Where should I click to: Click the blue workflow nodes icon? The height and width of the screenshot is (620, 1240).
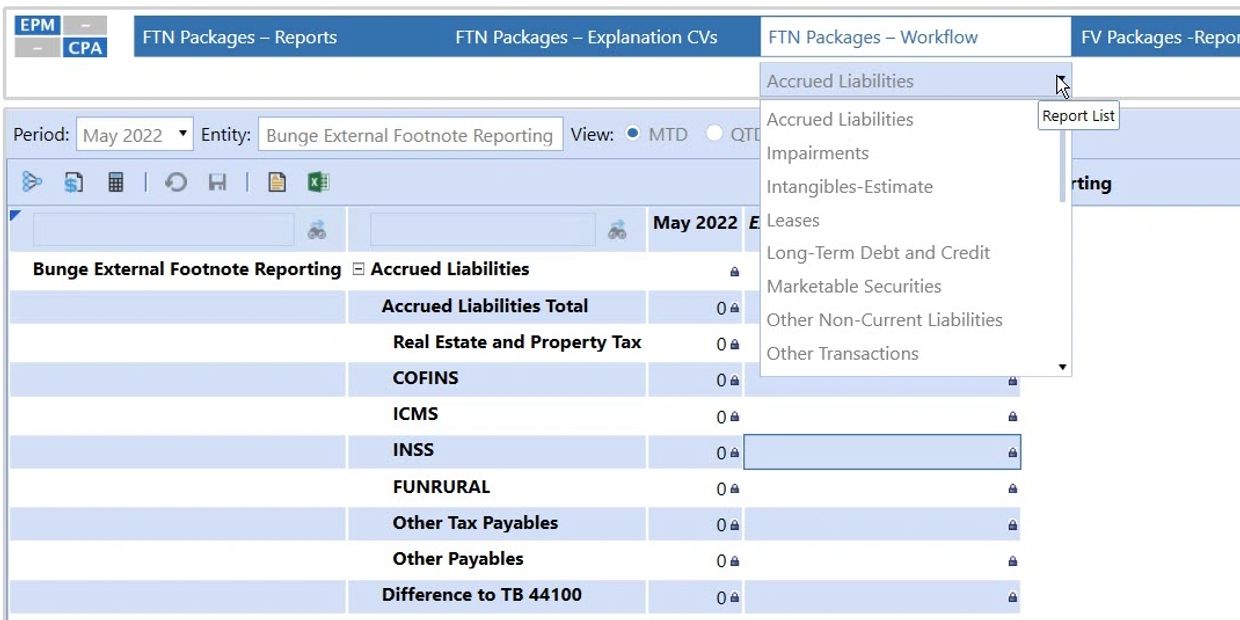pyautogui.click(x=32, y=182)
